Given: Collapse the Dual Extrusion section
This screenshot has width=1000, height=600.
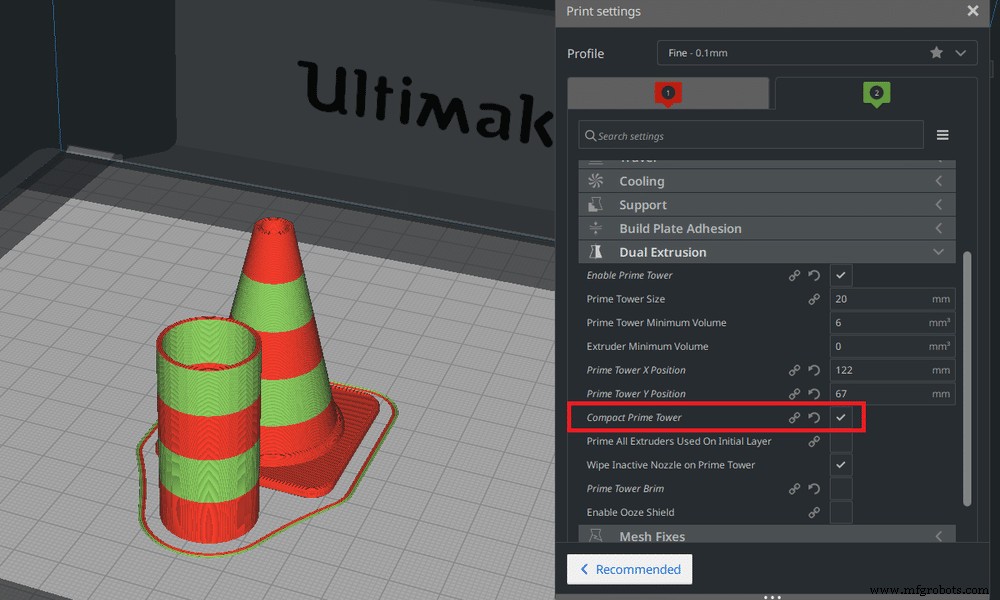Looking at the screenshot, I should pos(938,252).
